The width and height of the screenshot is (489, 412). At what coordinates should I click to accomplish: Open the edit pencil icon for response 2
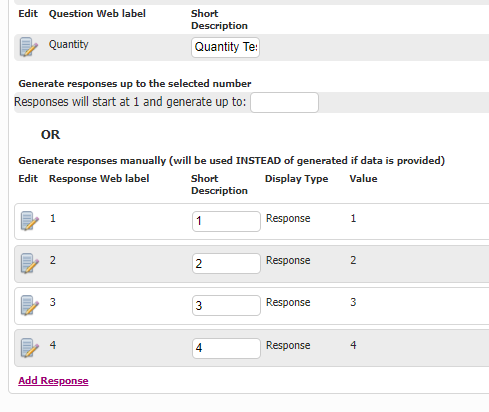30,263
